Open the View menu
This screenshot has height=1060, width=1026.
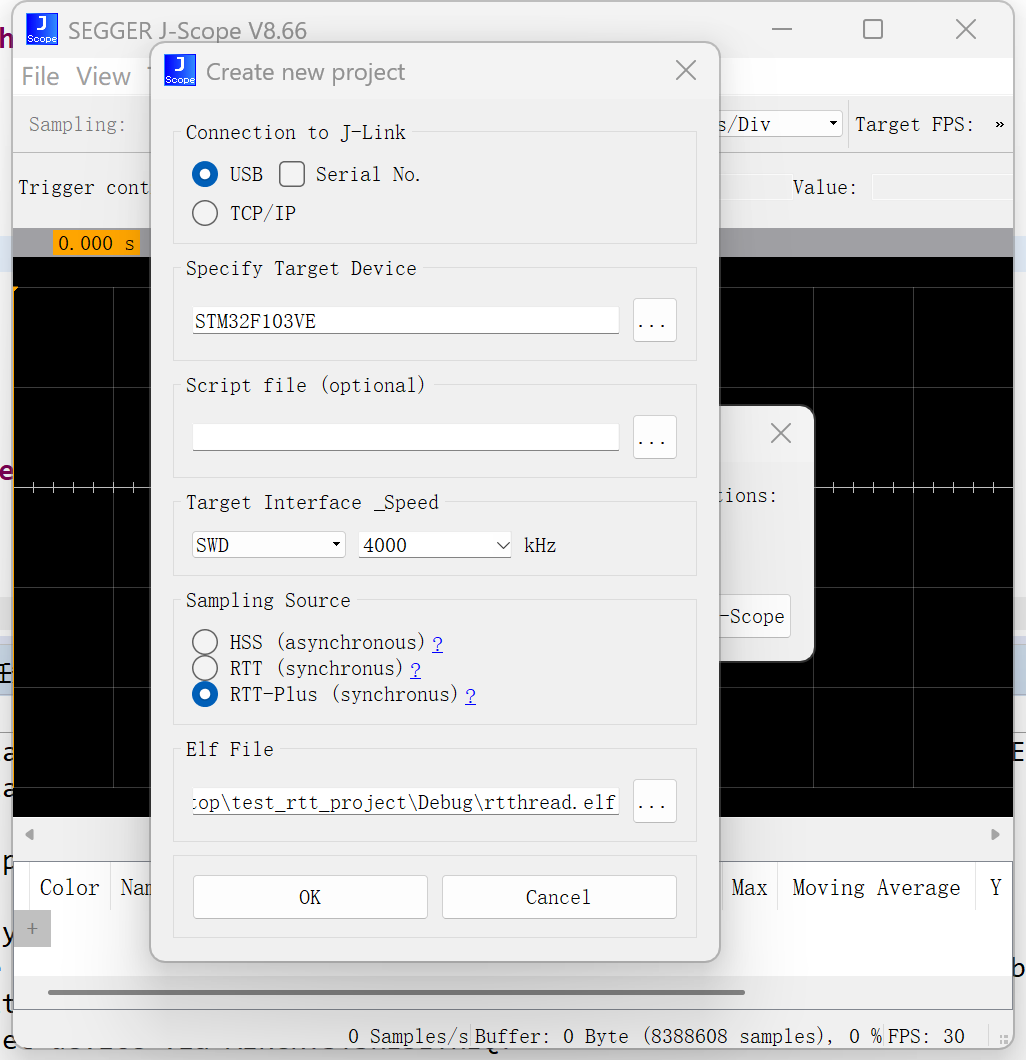coord(103,76)
